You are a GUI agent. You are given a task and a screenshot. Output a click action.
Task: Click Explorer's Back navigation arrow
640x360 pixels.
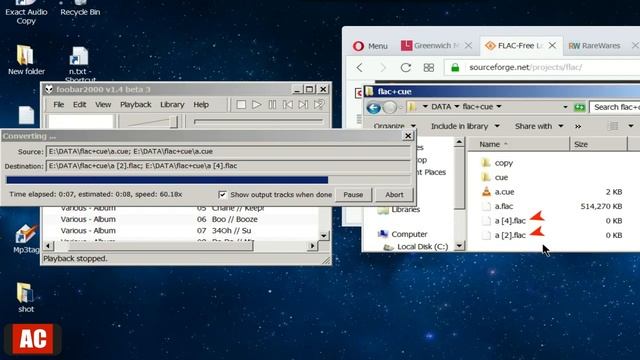[x=373, y=108]
